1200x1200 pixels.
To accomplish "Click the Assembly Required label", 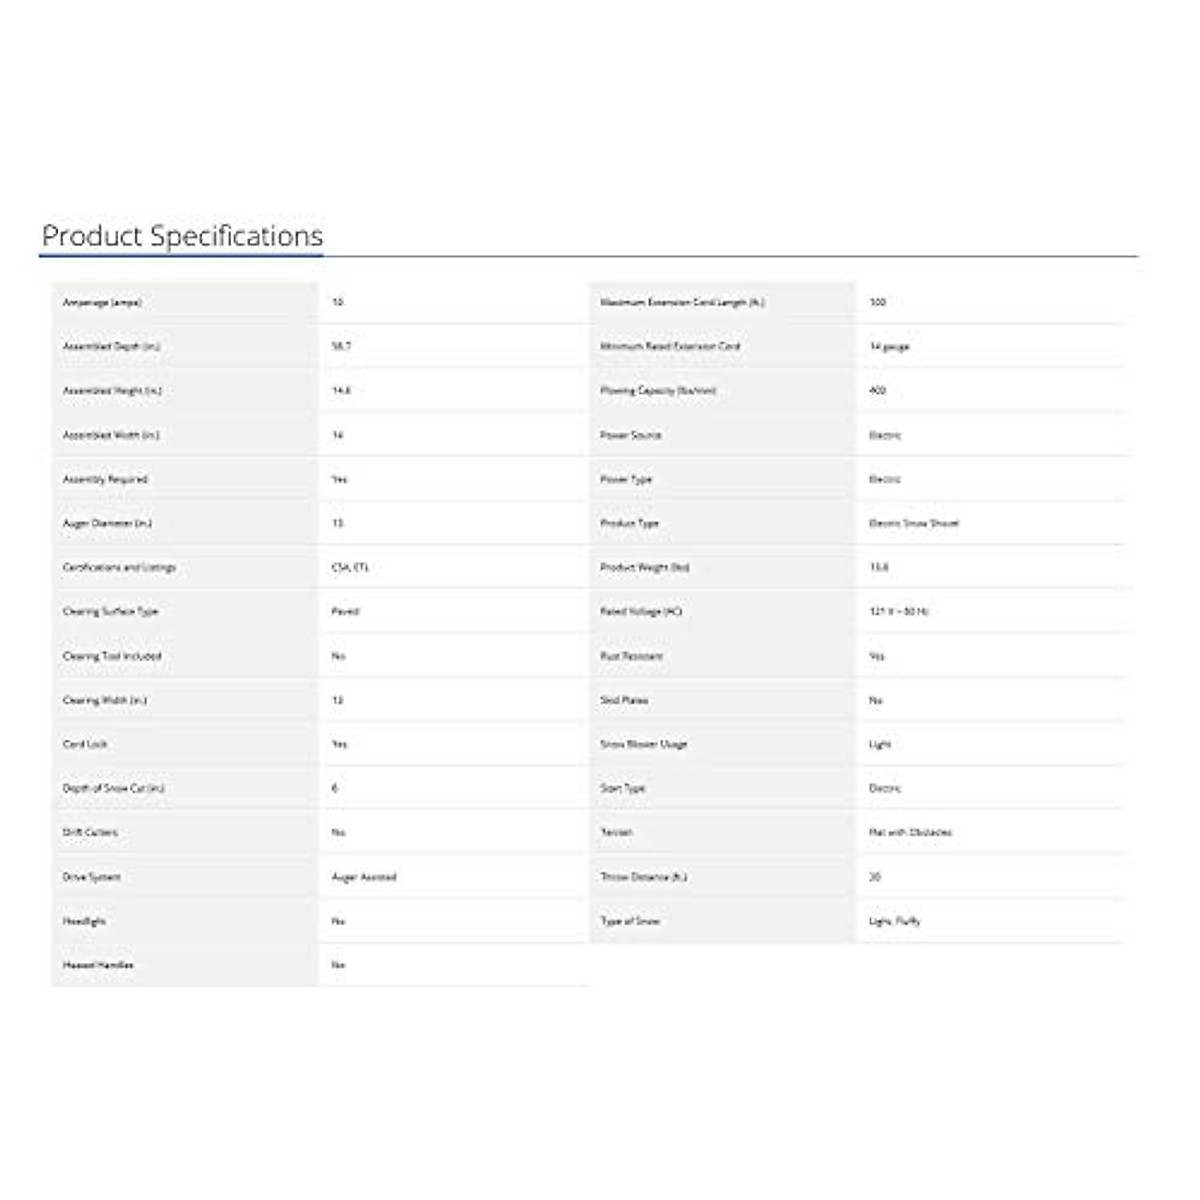I will [x=105, y=479].
